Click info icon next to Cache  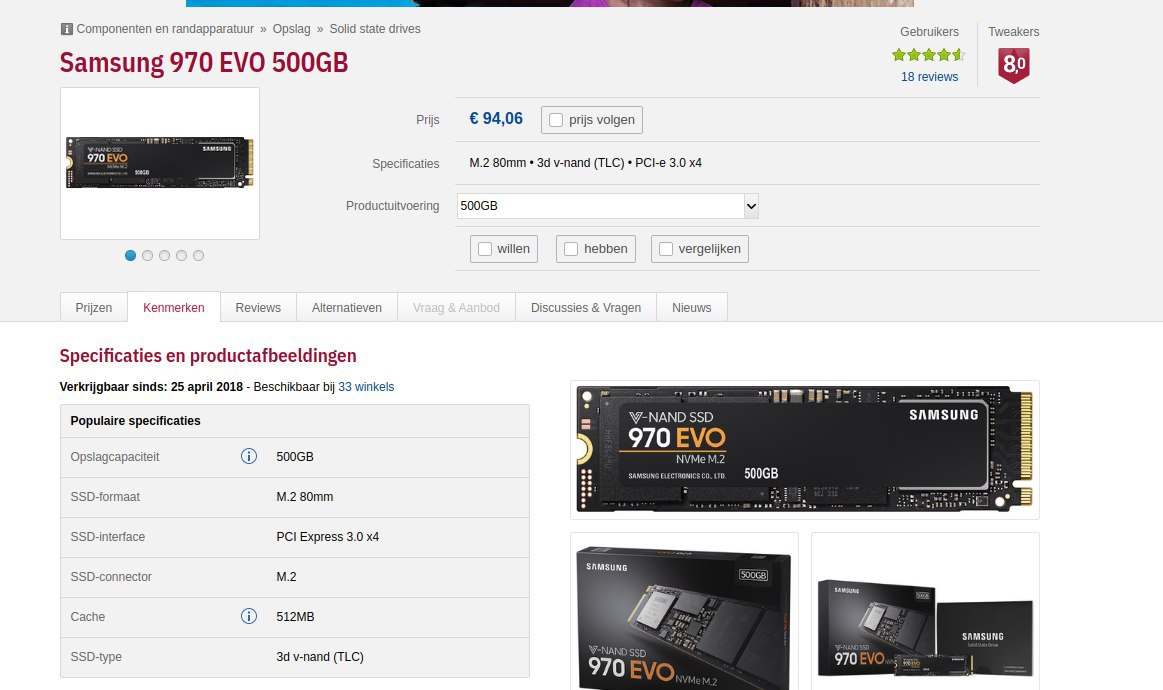point(248,617)
